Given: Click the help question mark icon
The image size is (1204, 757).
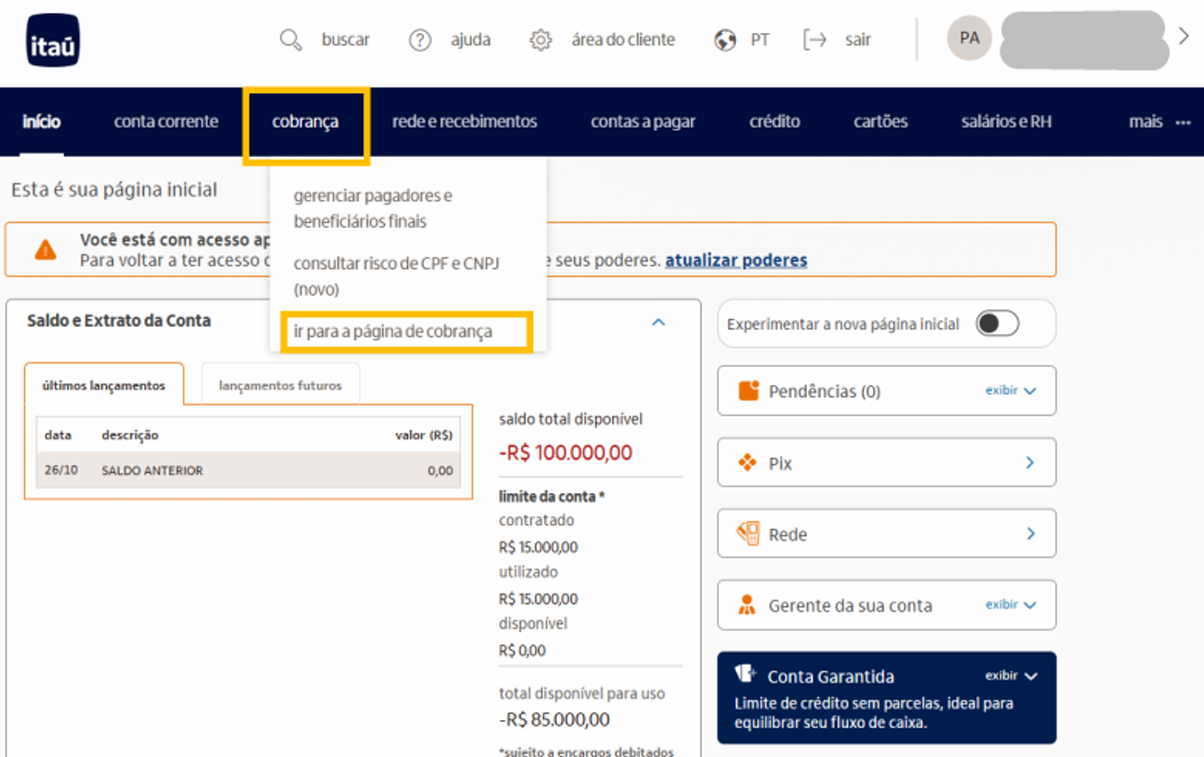Looking at the screenshot, I should (420, 40).
